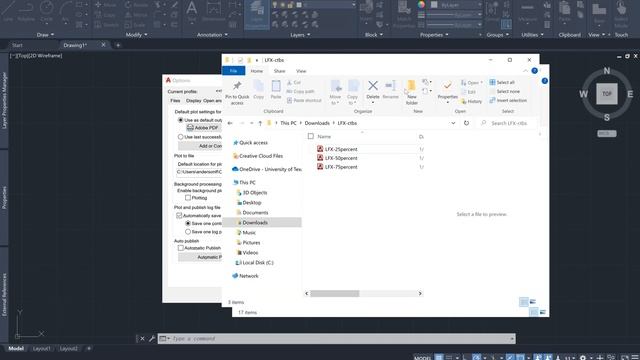Switch to AutoCAD Start tab

17,45
